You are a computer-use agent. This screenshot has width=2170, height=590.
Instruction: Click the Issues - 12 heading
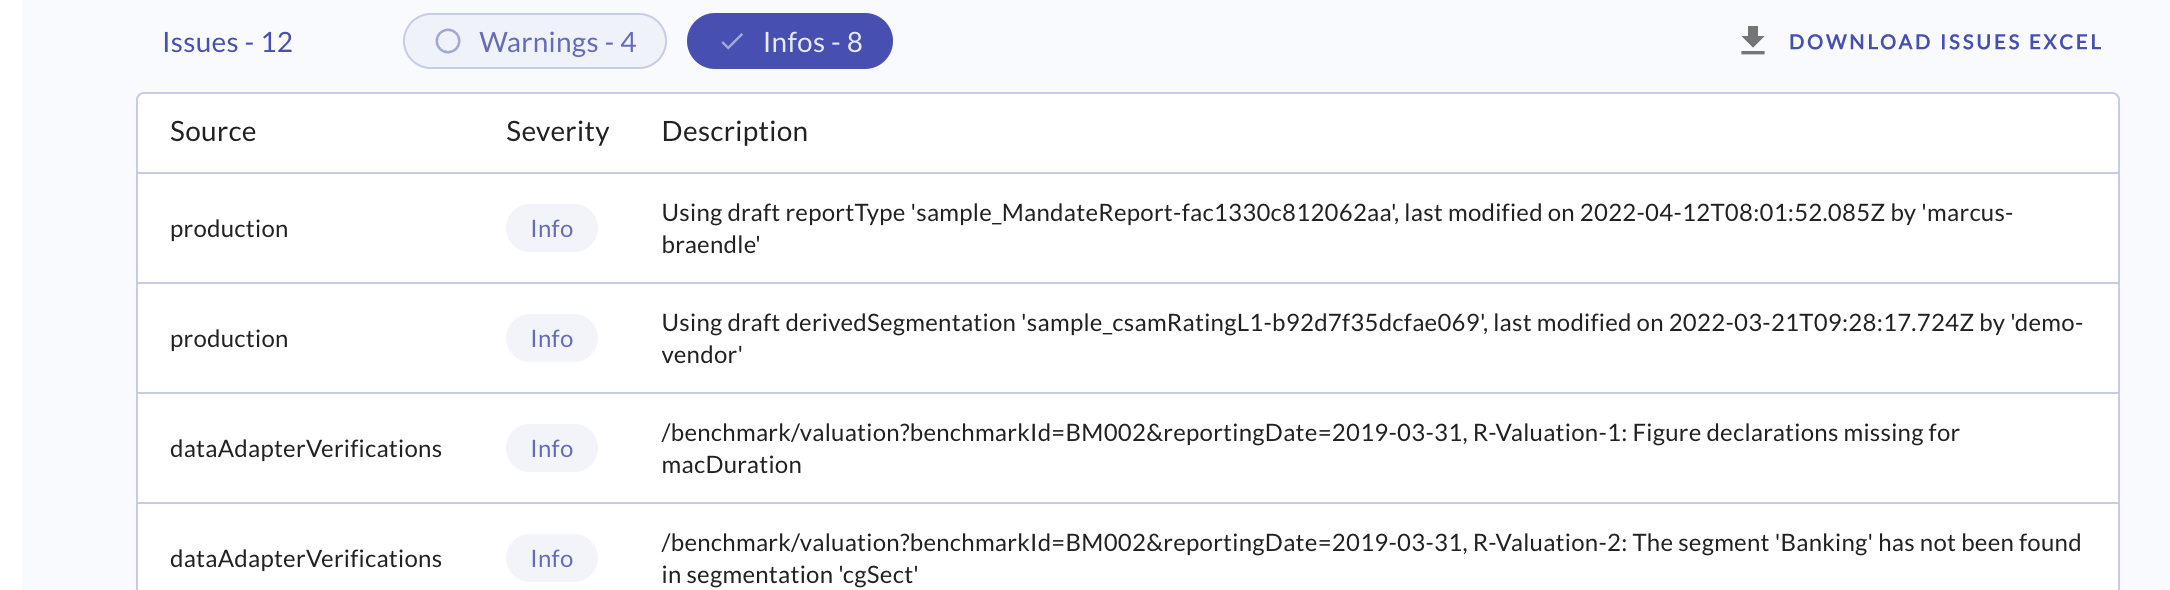click(227, 42)
